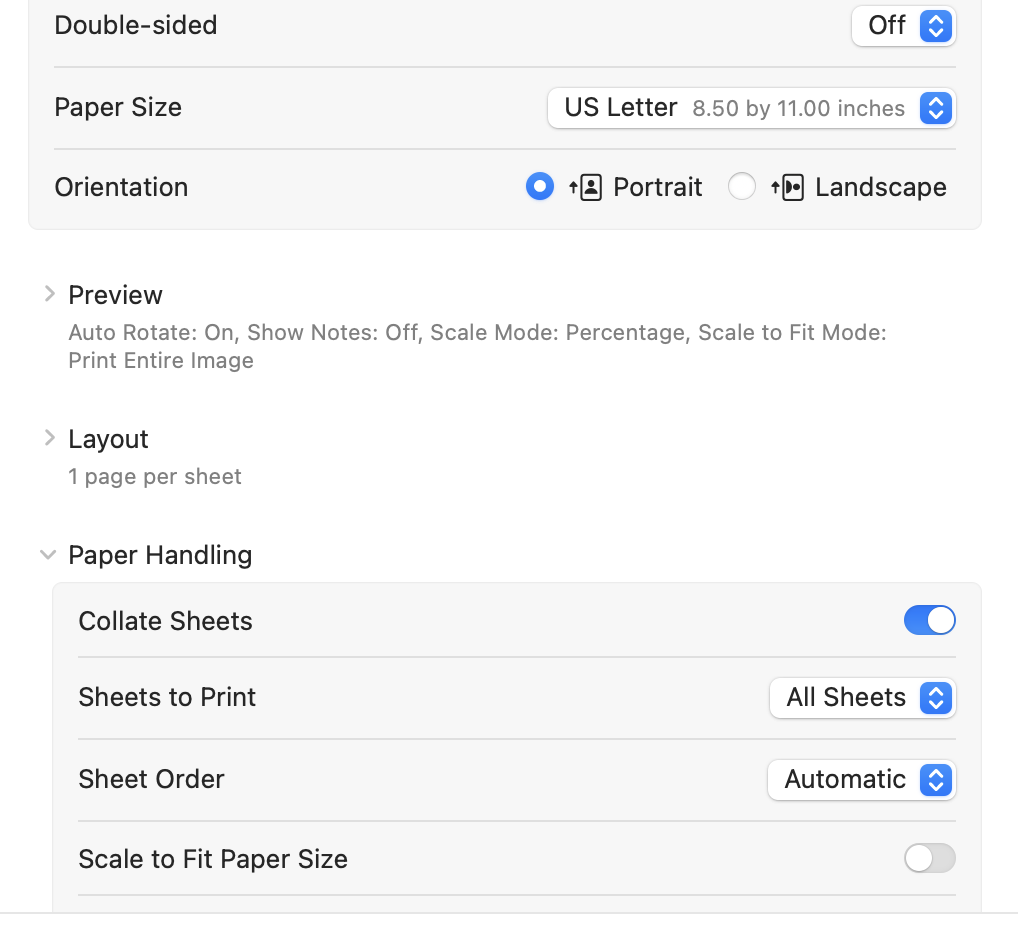Click the Paper Handling section title
The width and height of the screenshot is (1018, 928).
pos(160,555)
